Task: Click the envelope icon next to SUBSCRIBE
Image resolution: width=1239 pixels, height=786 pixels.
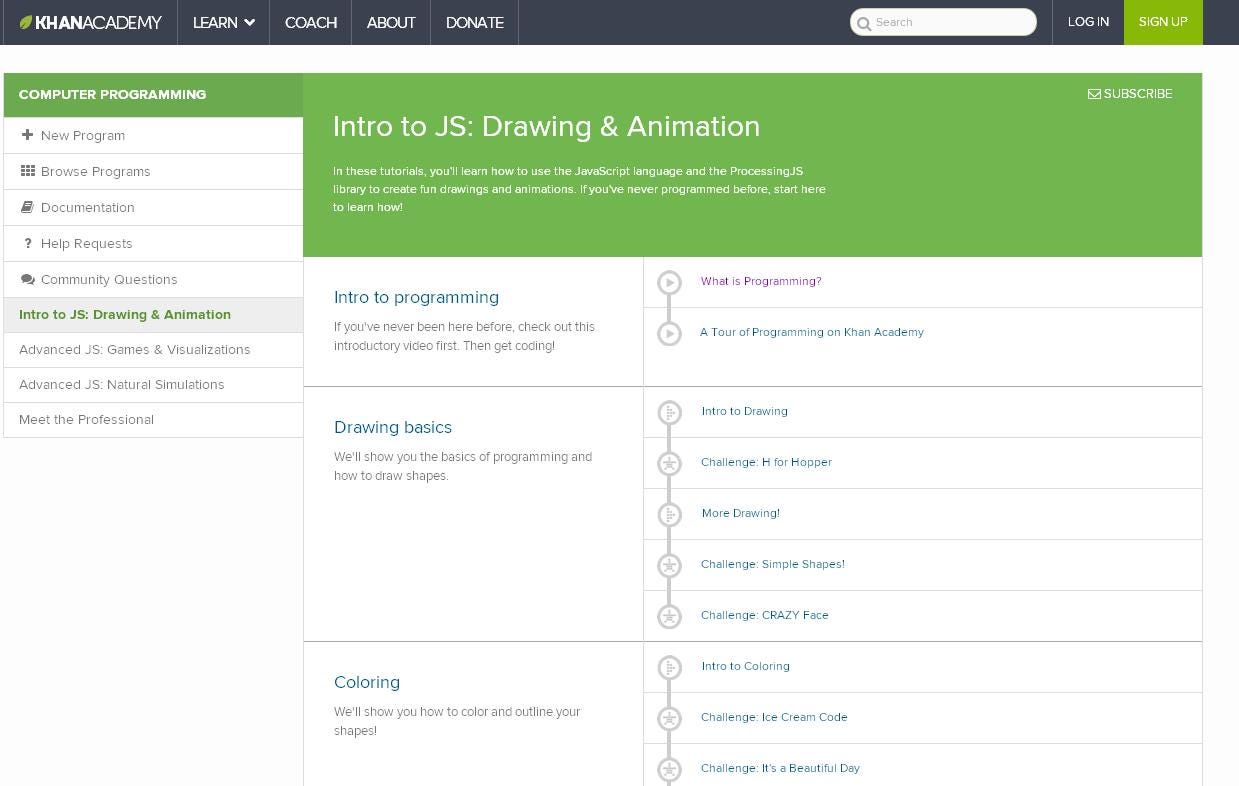Action: 1094,94
